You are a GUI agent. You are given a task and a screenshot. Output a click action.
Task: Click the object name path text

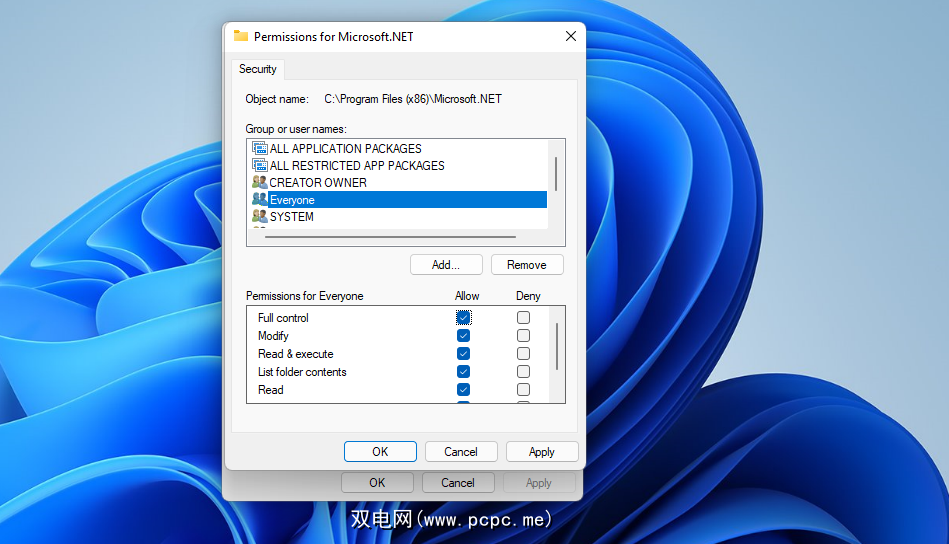[413, 99]
